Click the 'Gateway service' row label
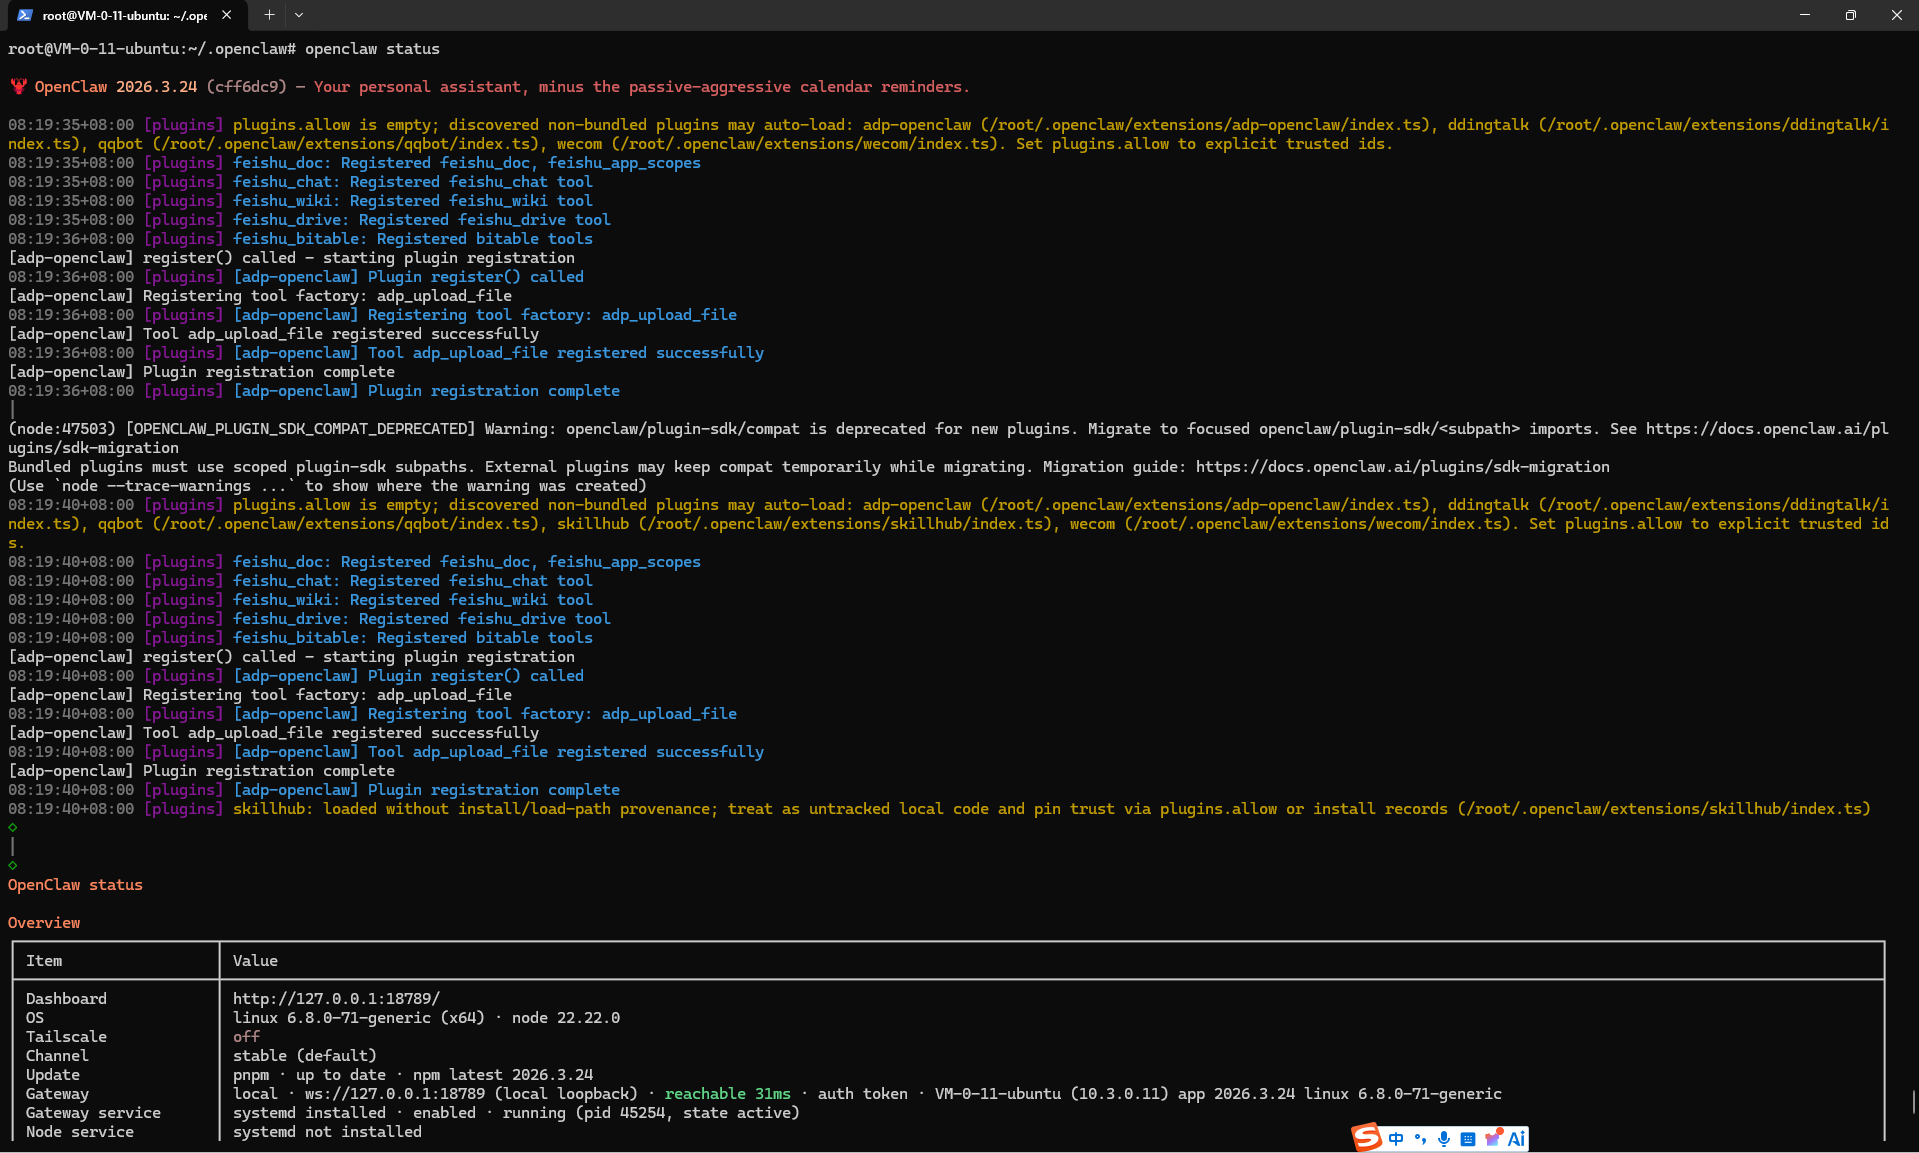The height and width of the screenshot is (1153, 1919). pyautogui.click(x=93, y=1113)
